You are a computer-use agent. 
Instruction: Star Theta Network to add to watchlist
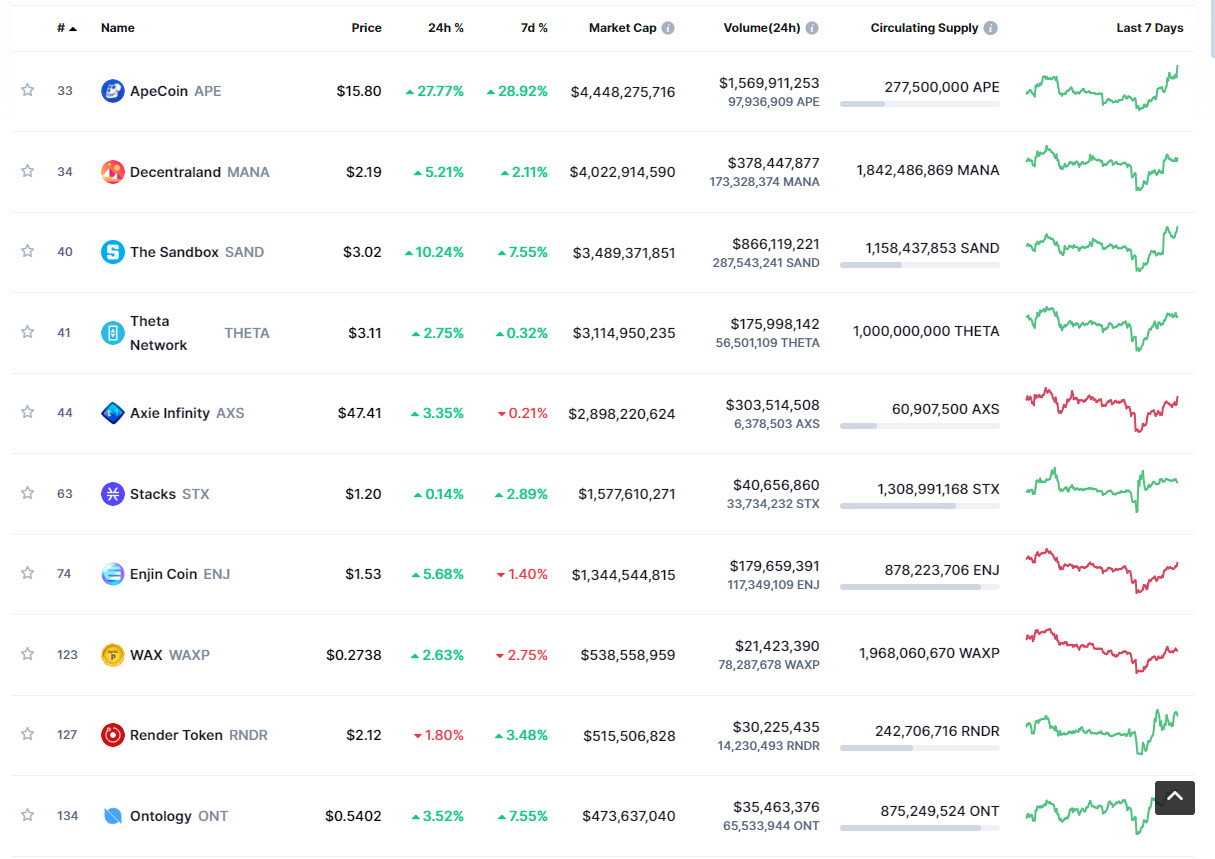28,332
